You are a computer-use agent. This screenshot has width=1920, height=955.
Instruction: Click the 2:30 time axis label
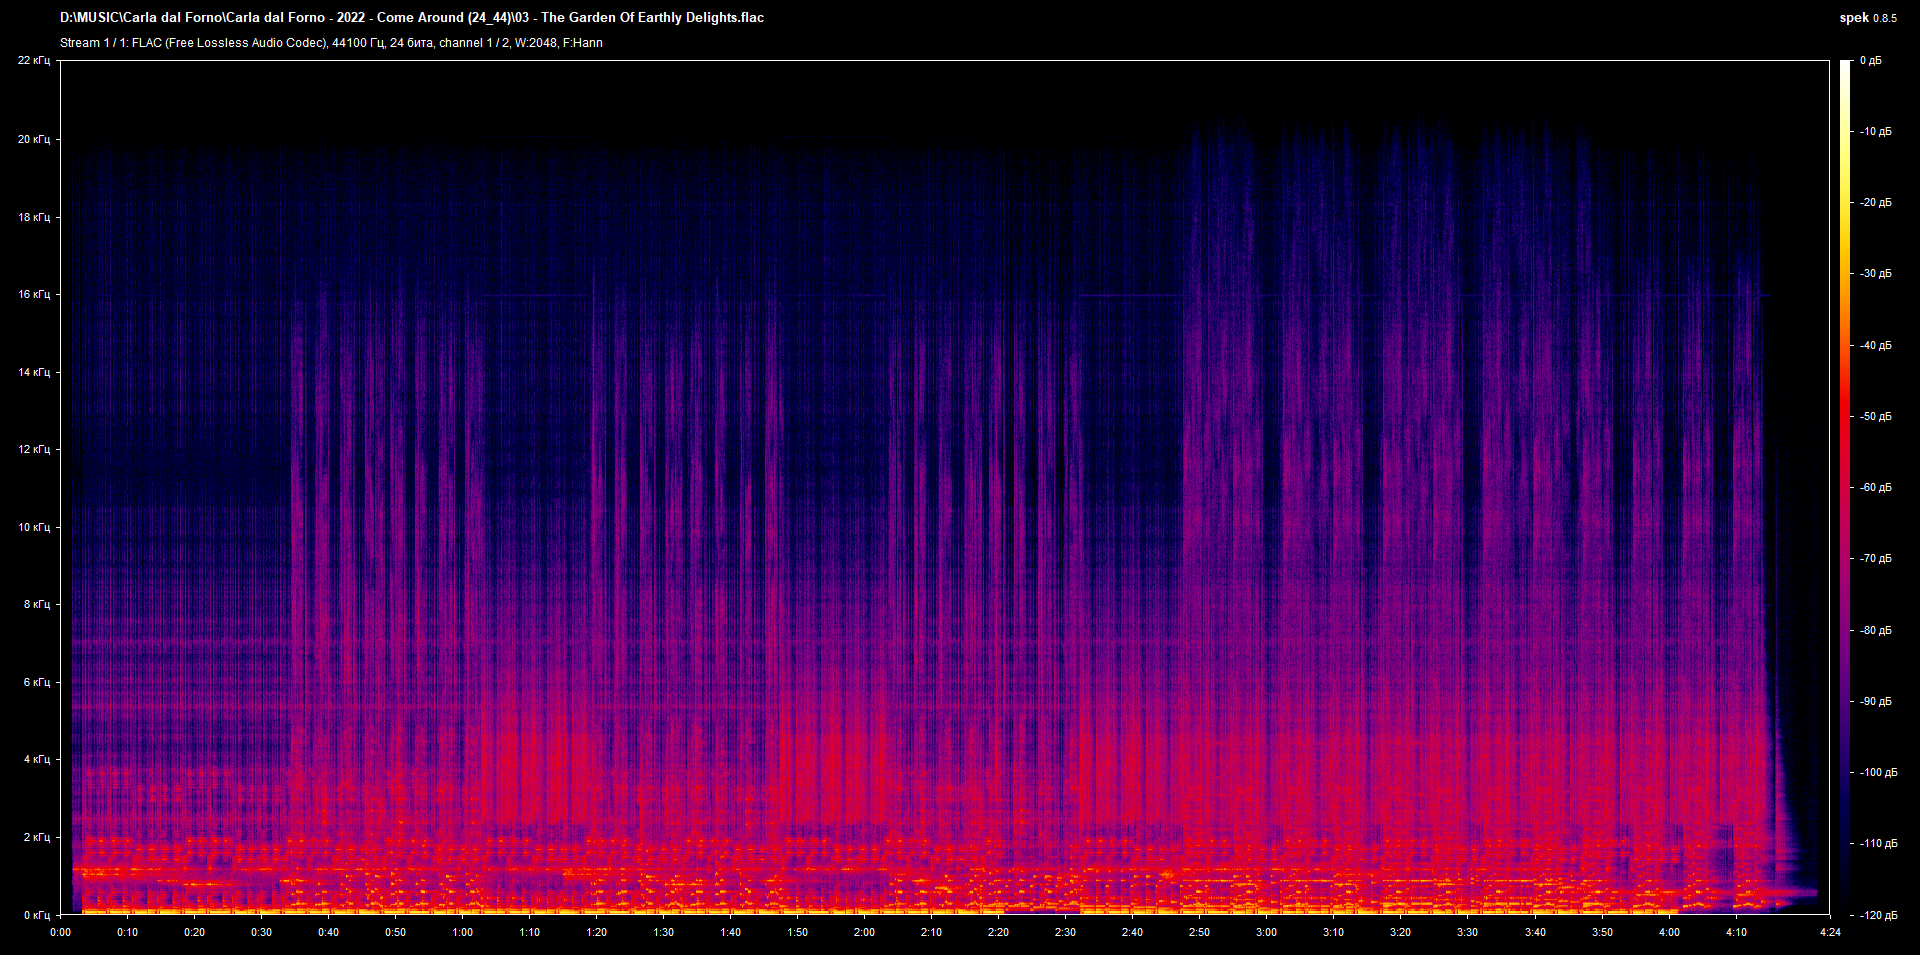[1066, 932]
